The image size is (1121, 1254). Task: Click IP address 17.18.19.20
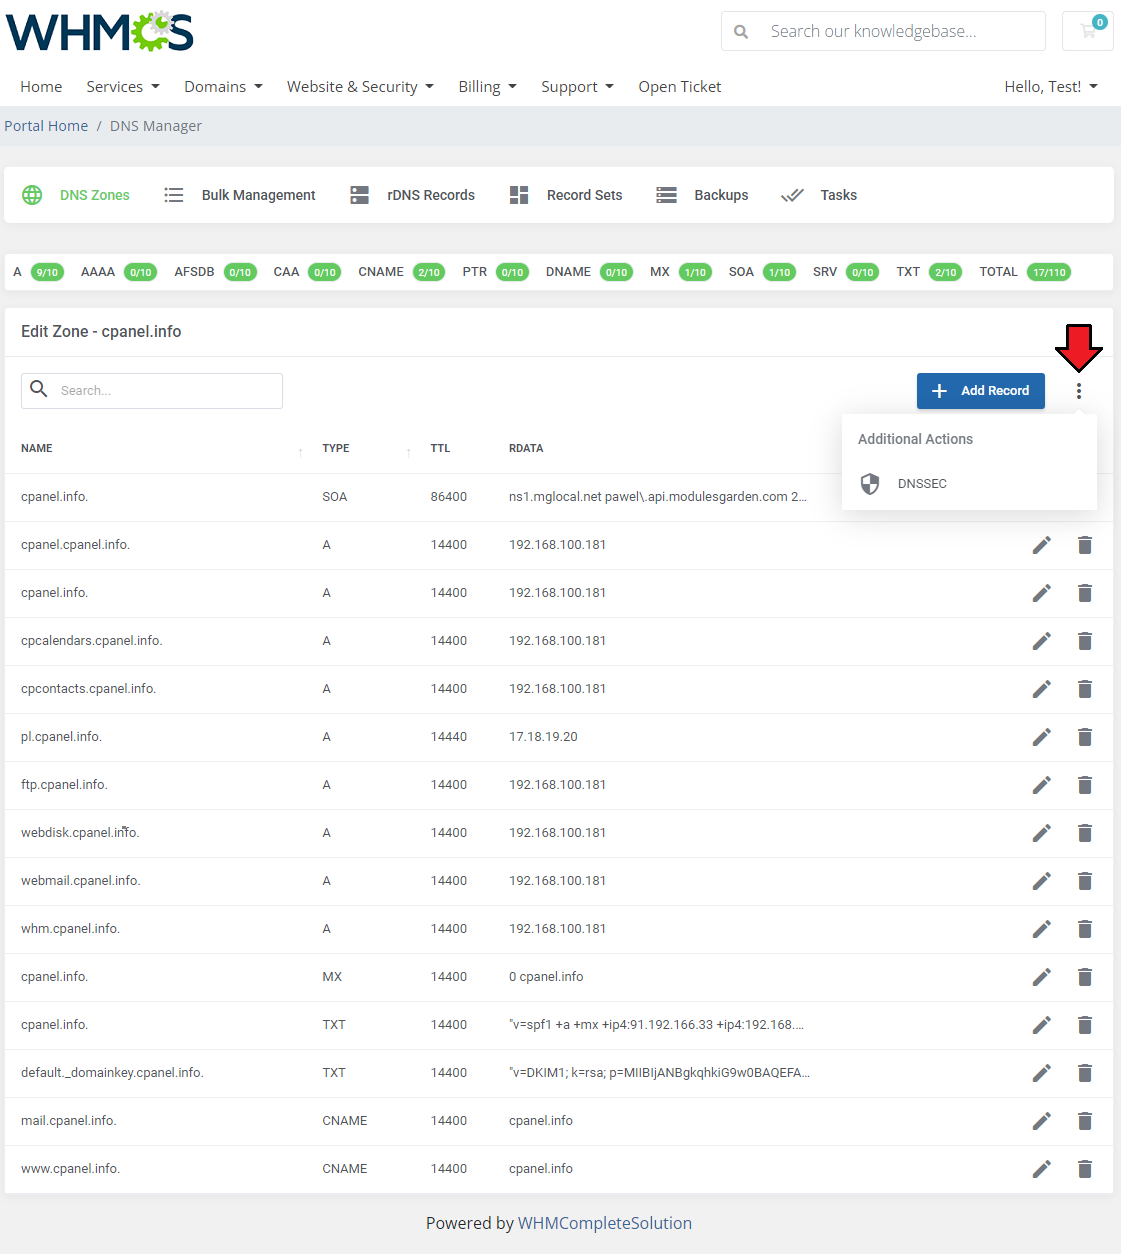(x=543, y=737)
